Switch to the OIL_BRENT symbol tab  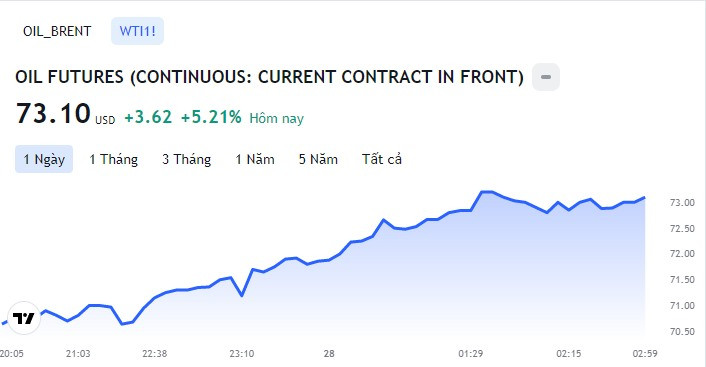click(x=57, y=31)
